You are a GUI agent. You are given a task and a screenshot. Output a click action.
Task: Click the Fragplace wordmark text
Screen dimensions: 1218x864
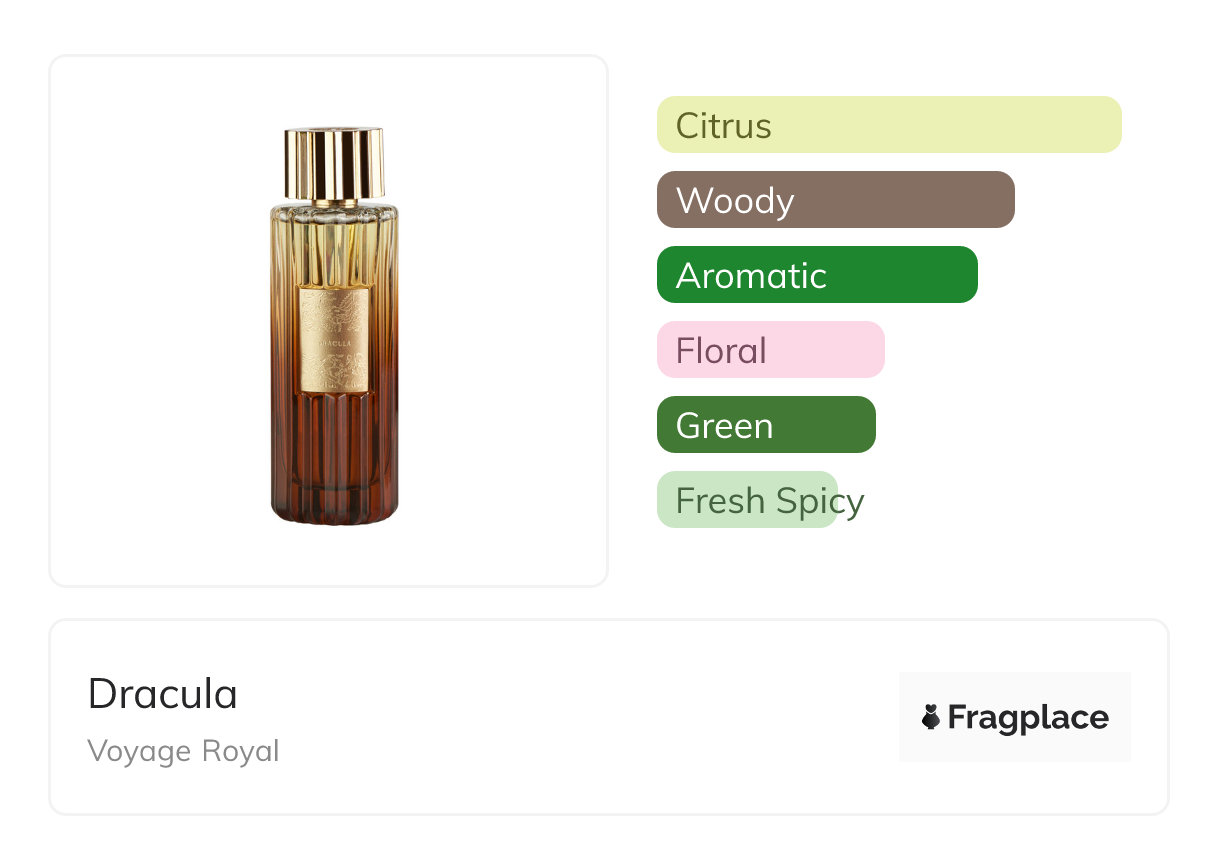pos(1028,718)
